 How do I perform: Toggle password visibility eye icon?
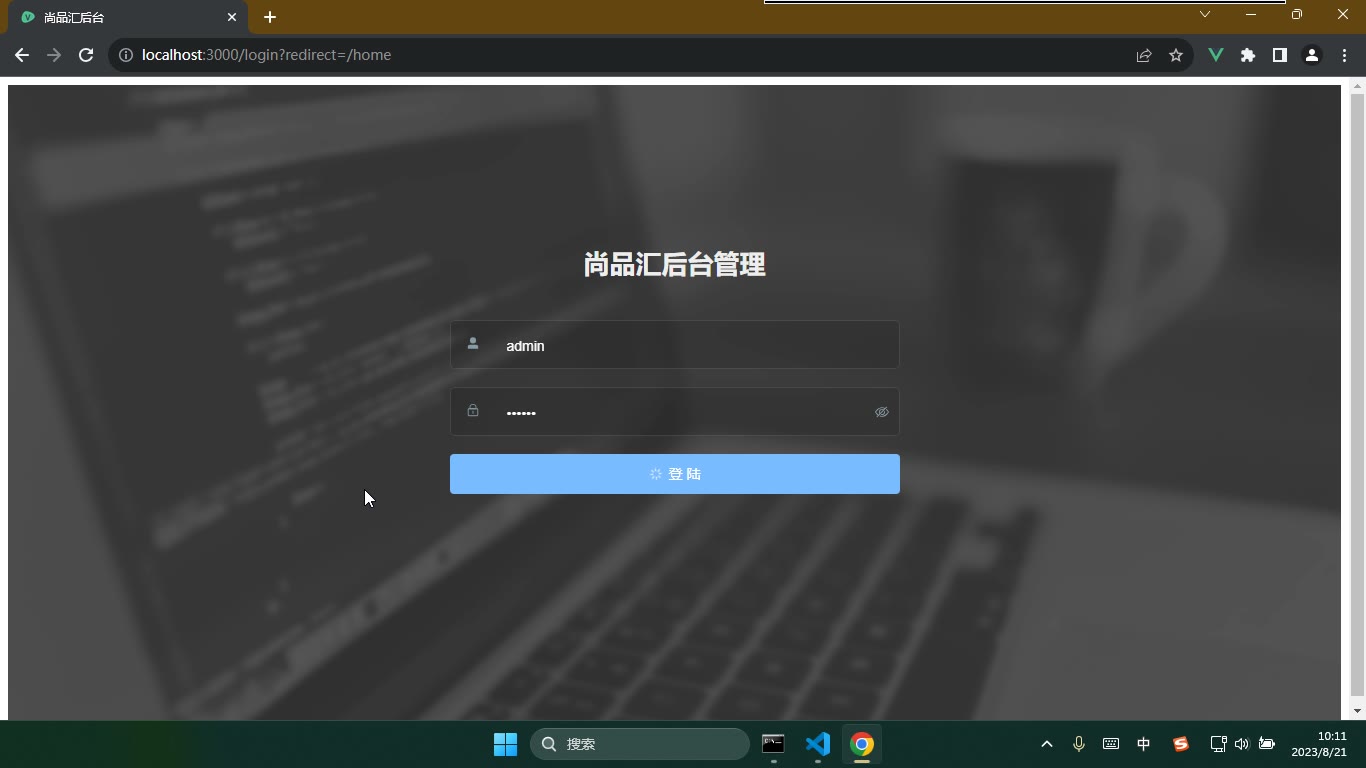(881, 412)
